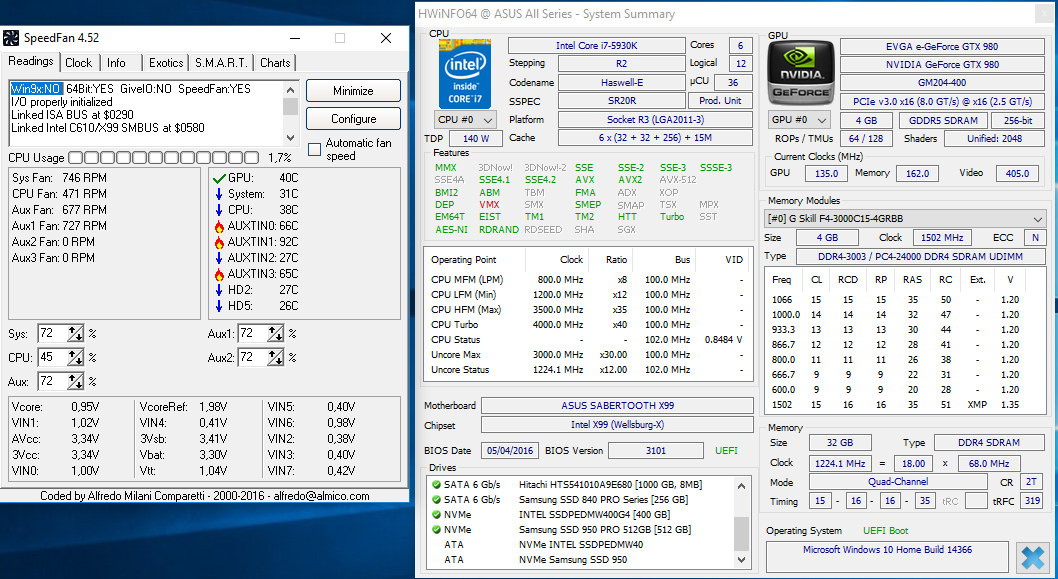Click the Intel Core i7-5930K CPU name field
The image size is (1058, 579).
tap(596, 45)
